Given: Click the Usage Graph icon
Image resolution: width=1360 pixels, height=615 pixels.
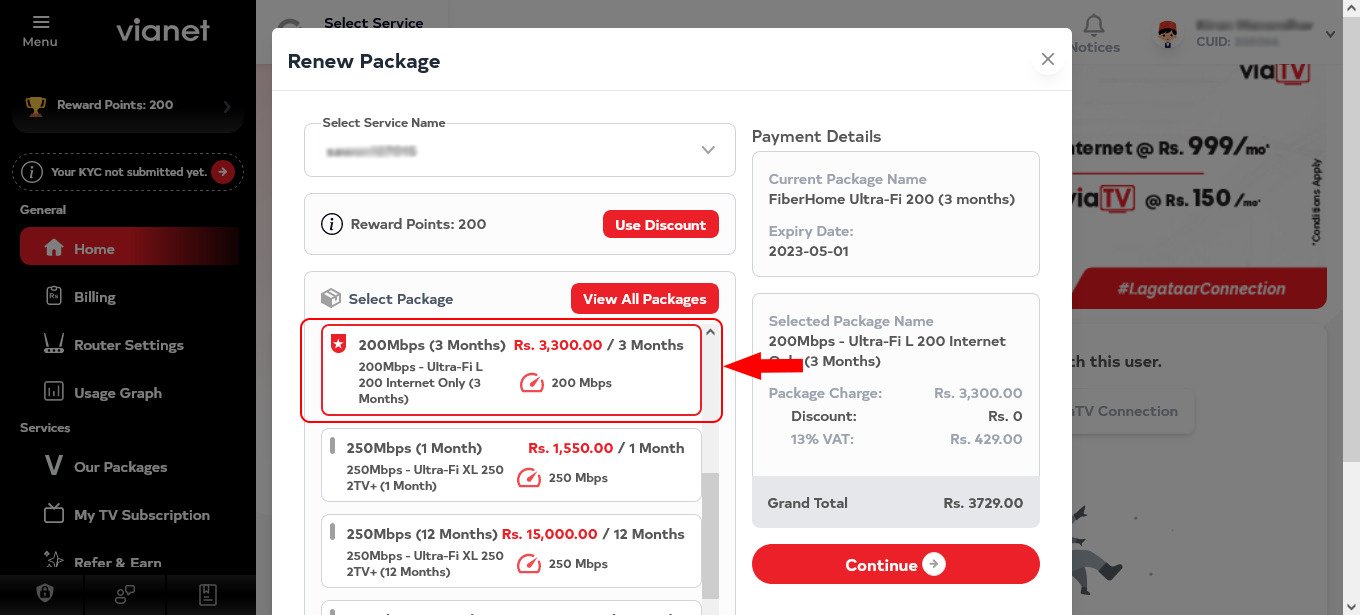Looking at the screenshot, I should point(55,393).
